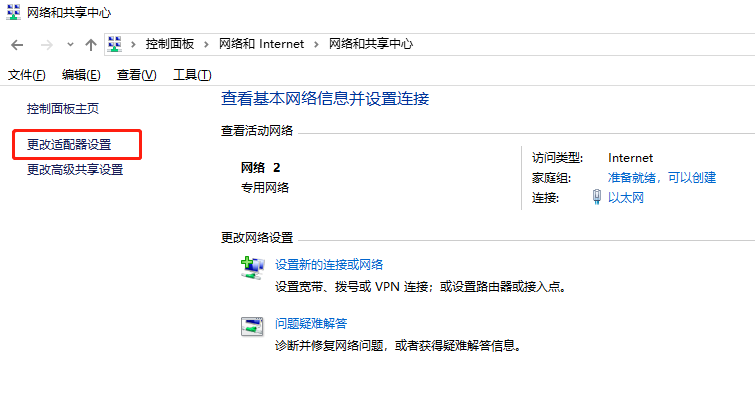Screen dimensions: 755x418
Task: Click the description 诊断并修复网络问题
Action: [399, 346]
